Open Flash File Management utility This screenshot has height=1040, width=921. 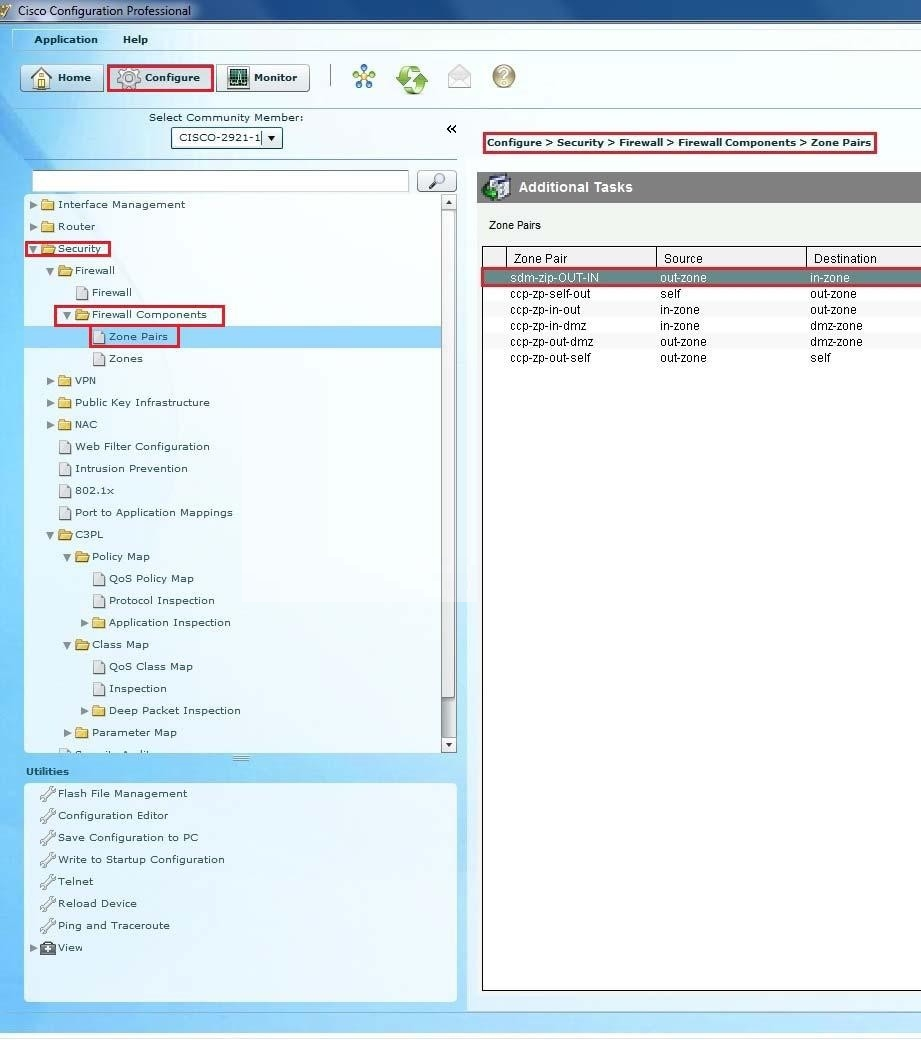(123, 793)
